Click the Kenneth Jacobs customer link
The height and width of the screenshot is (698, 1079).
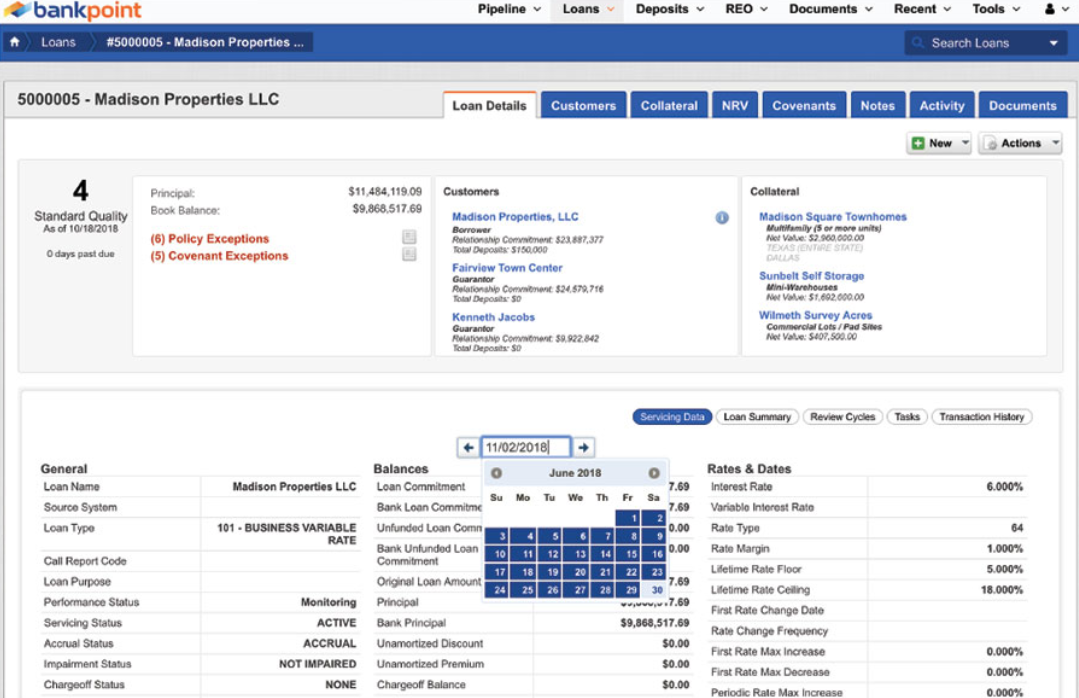[493, 317]
